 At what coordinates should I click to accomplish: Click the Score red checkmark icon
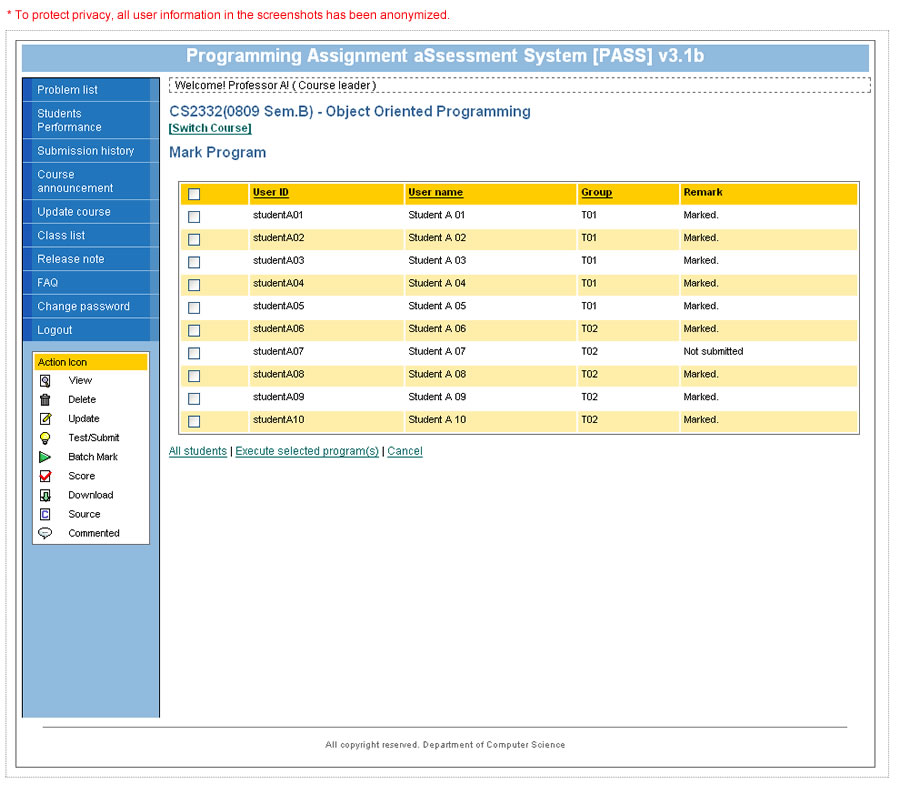(45, 476)
